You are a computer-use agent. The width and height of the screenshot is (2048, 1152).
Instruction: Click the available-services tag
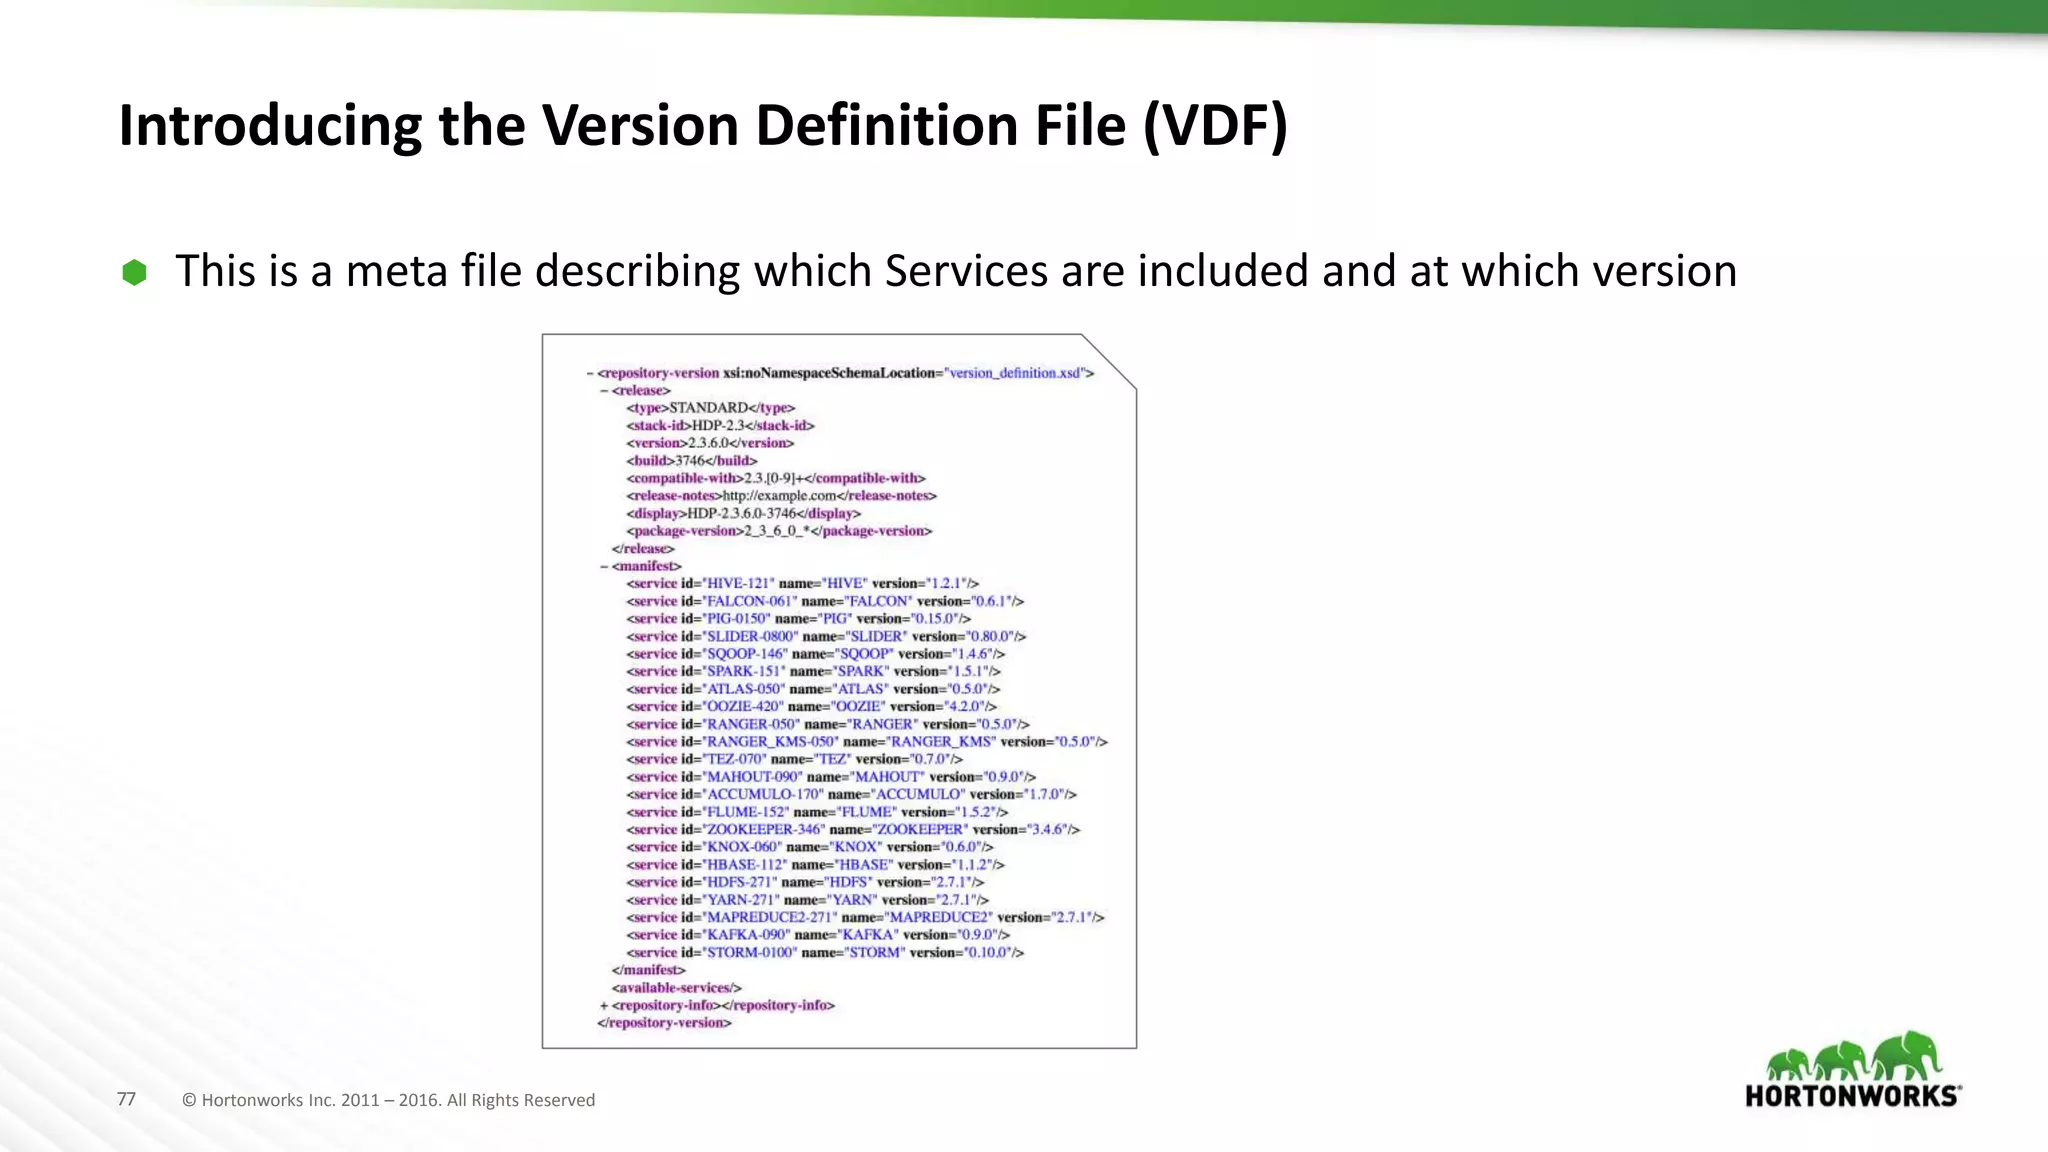point(676,988)
